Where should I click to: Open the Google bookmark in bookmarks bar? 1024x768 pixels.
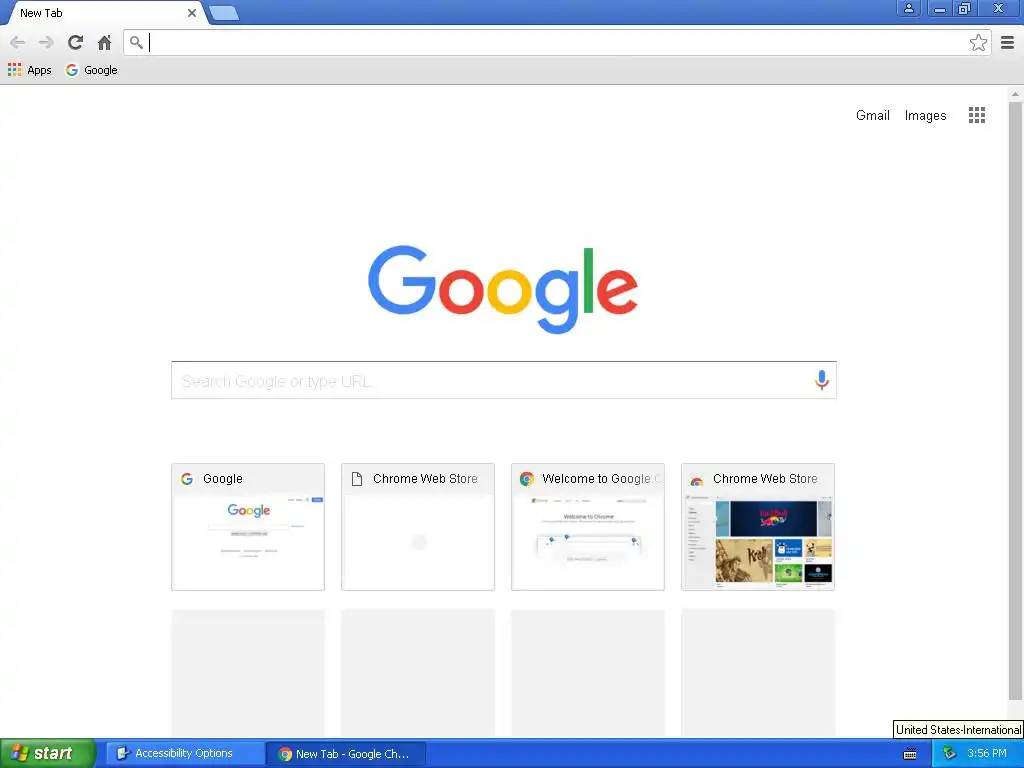pyautogui.click(x=91, y=70)
